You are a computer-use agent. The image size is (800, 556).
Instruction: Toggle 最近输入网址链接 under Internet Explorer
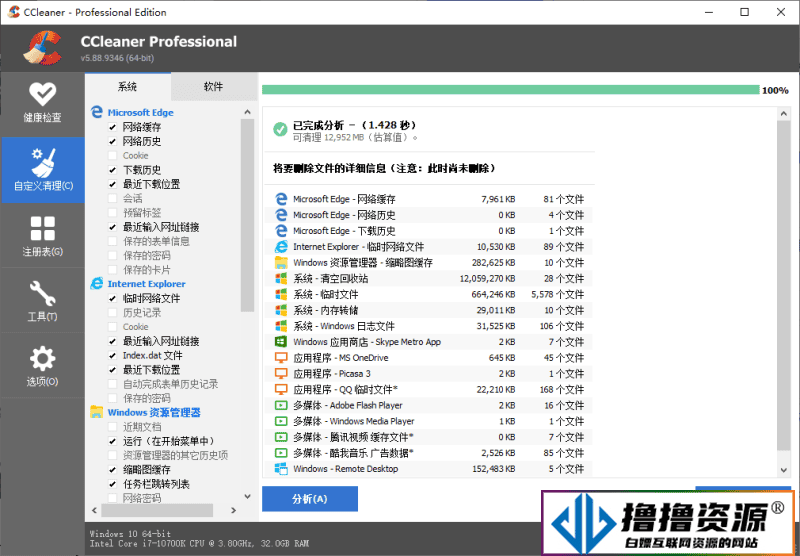112,341
